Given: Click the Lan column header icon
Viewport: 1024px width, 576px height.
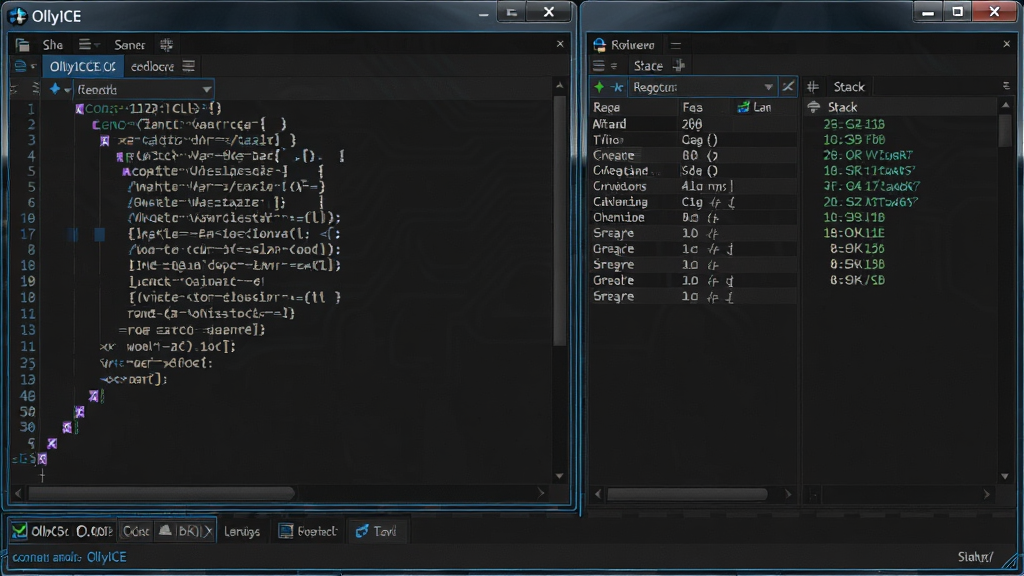Looking at the screenshot, I should coord(743,107).
